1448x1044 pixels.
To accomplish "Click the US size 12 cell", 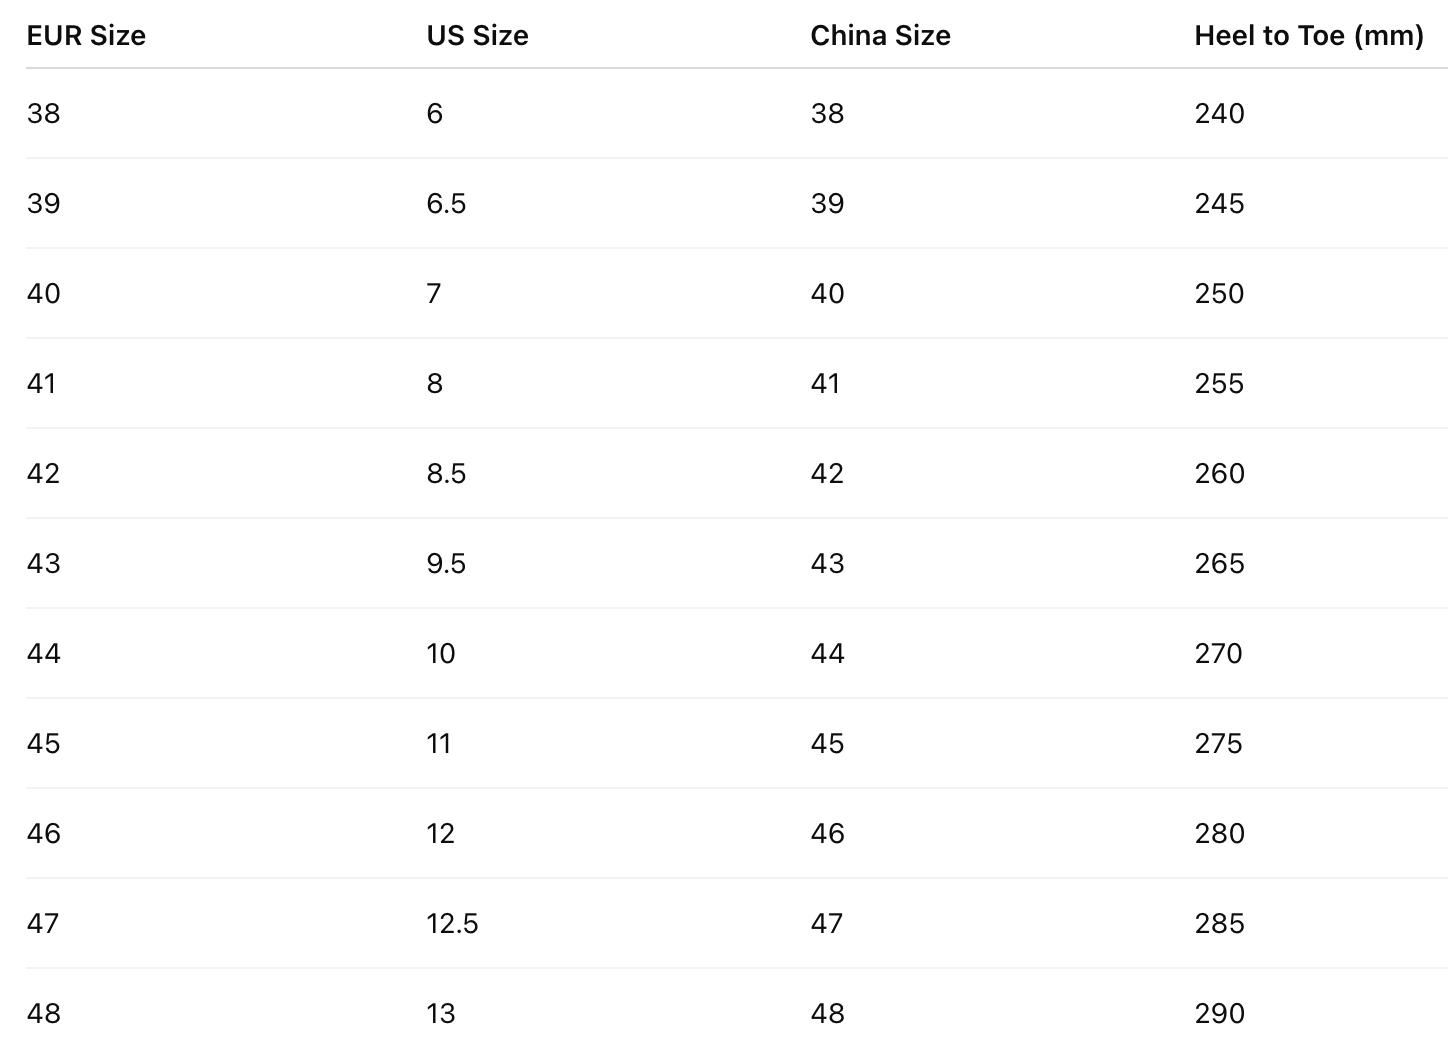I will pyautogui.click(x=440, y=834).
